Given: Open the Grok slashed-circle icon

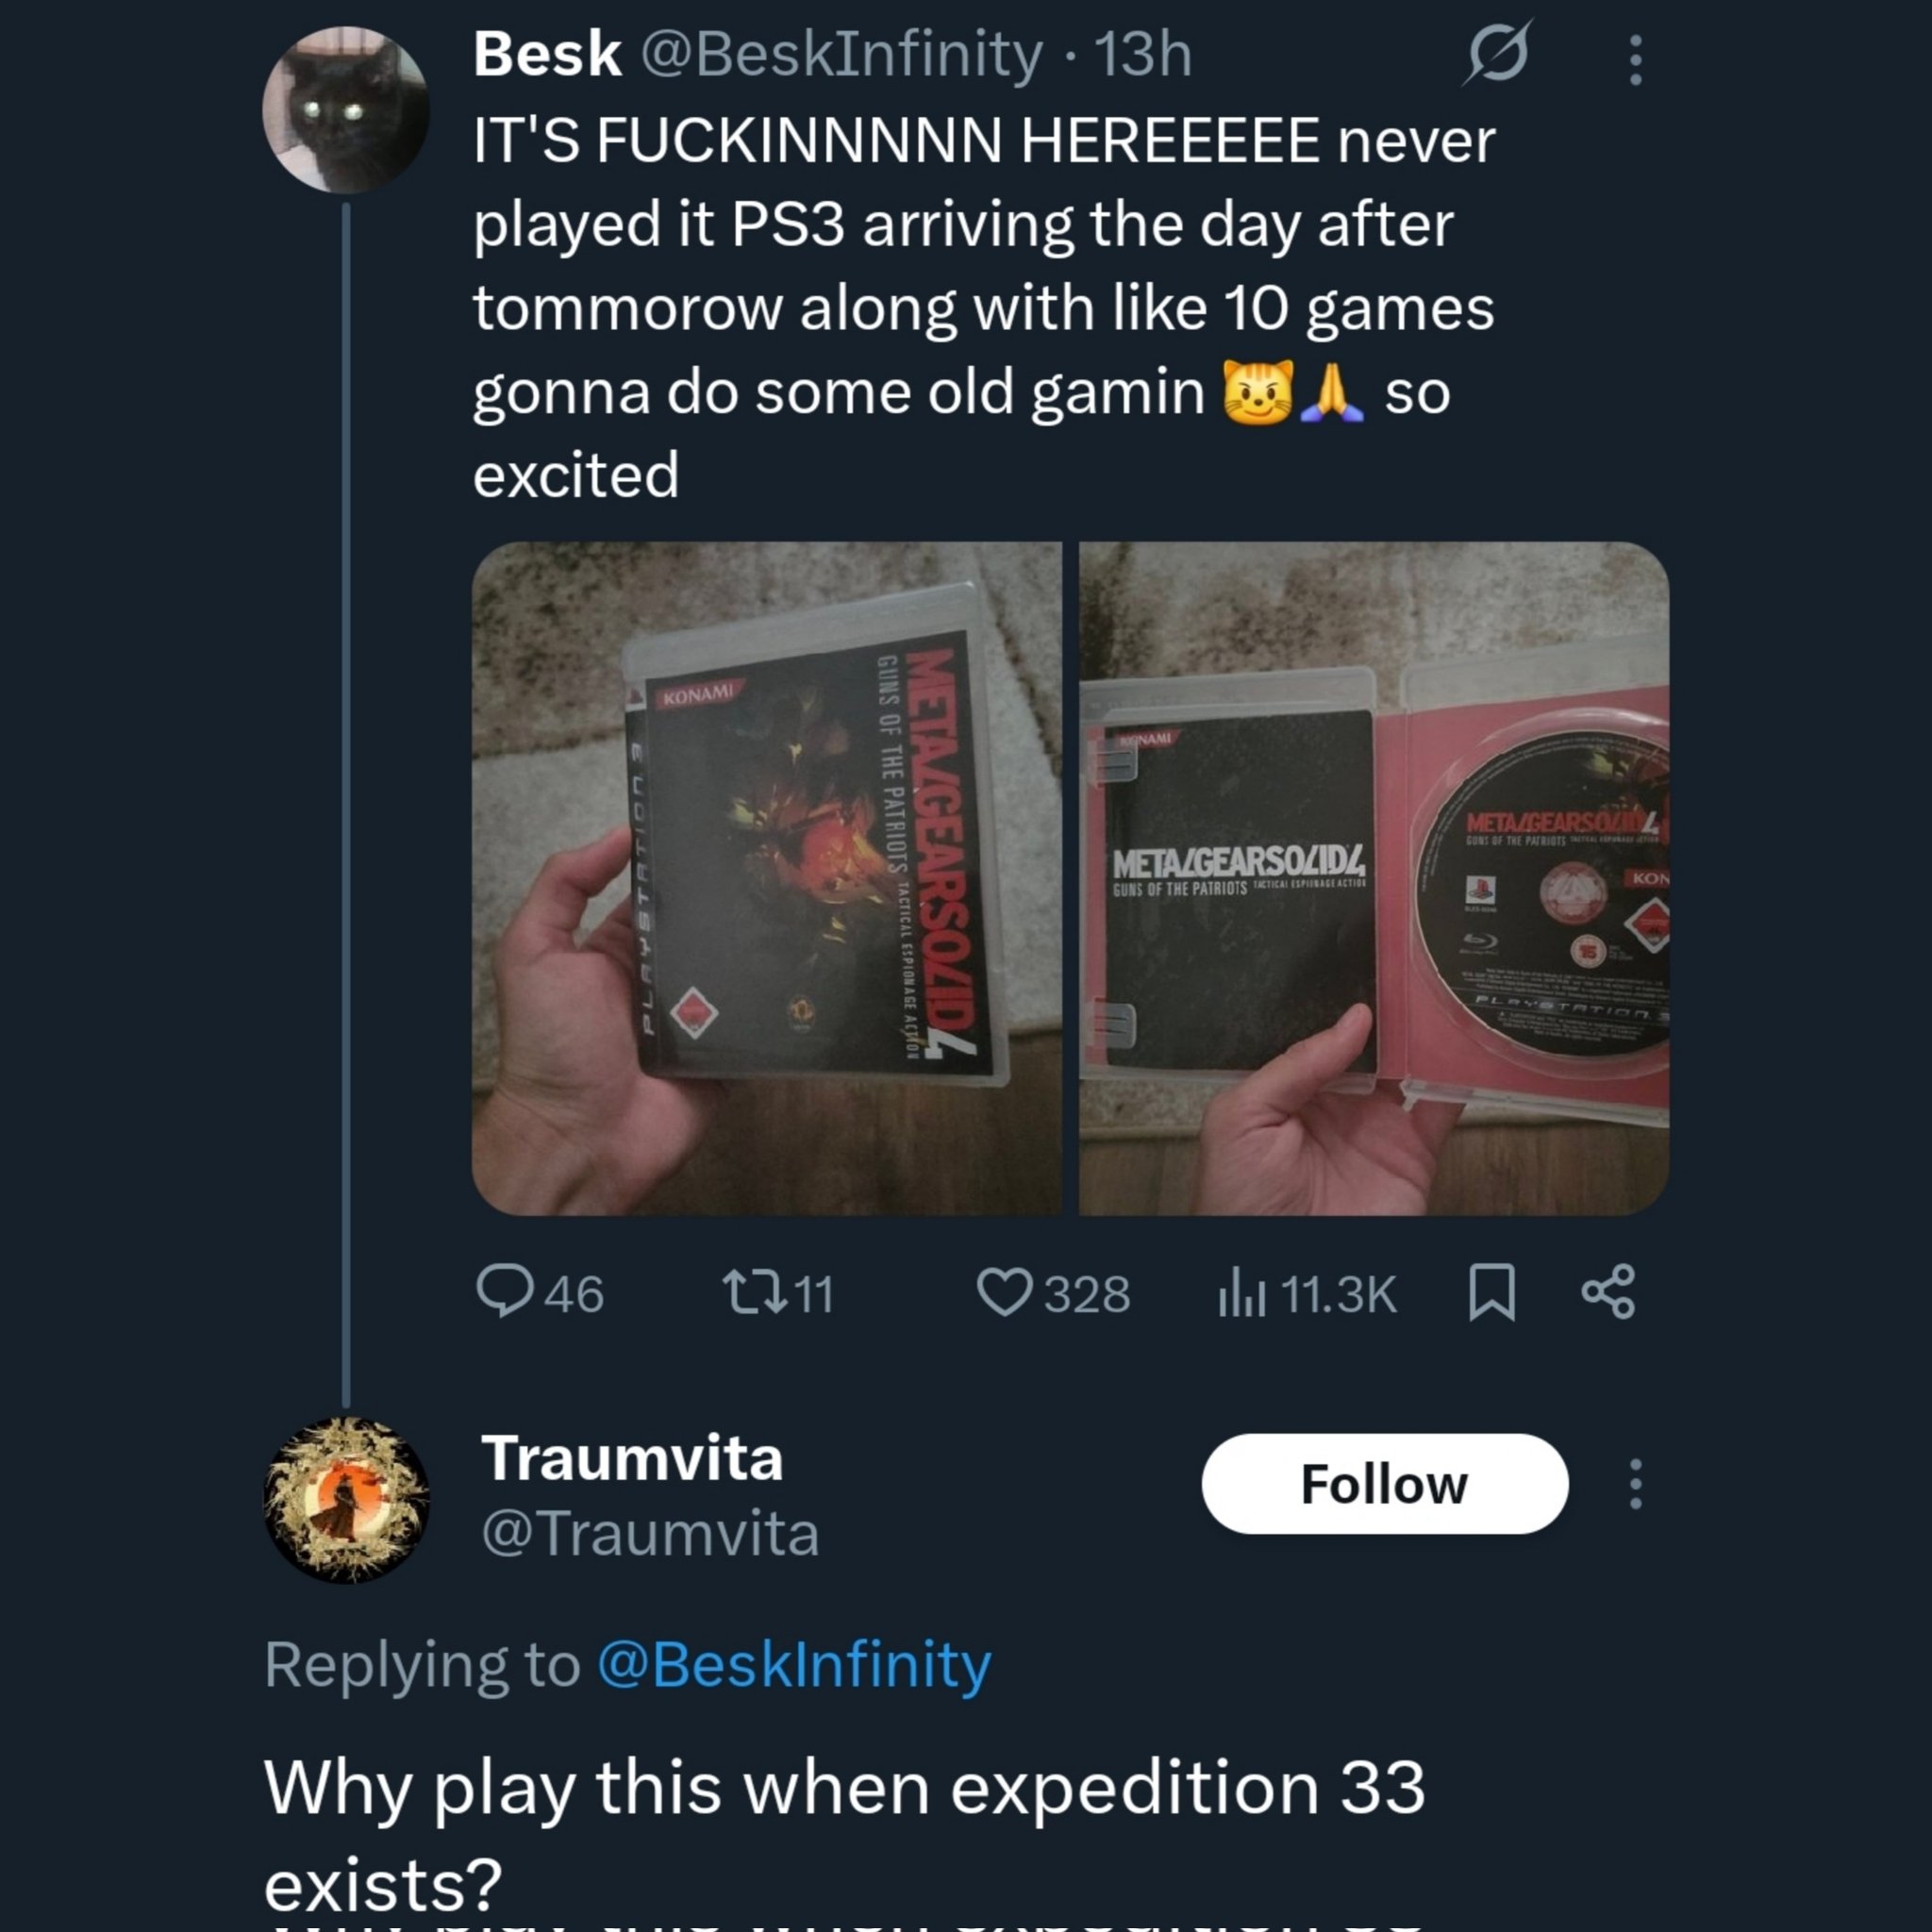Looking at the screenshot, I should pos(1497,54).
